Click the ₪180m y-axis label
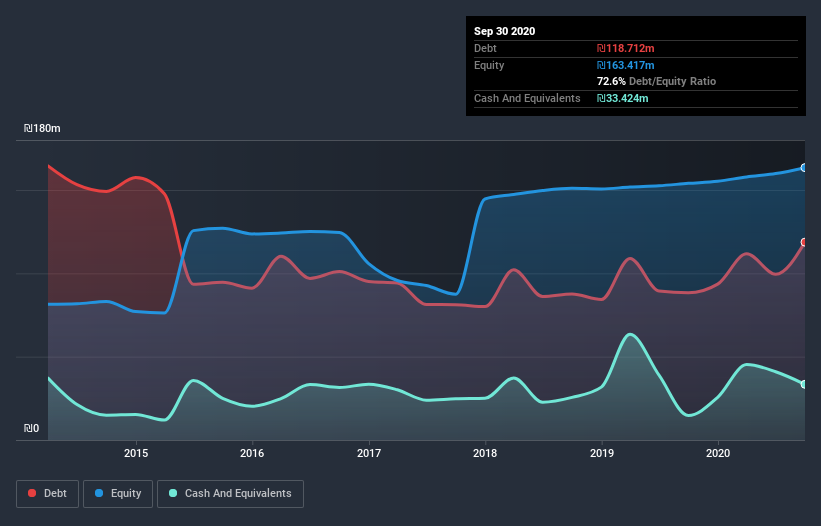The image size is (821, 526). (42, 128)
